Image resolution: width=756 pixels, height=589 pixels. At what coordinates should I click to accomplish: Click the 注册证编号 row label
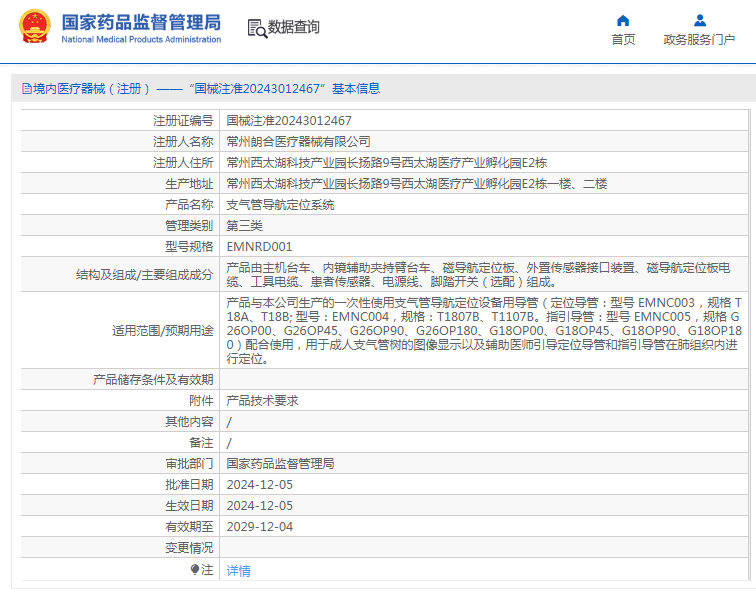[183, 120]
